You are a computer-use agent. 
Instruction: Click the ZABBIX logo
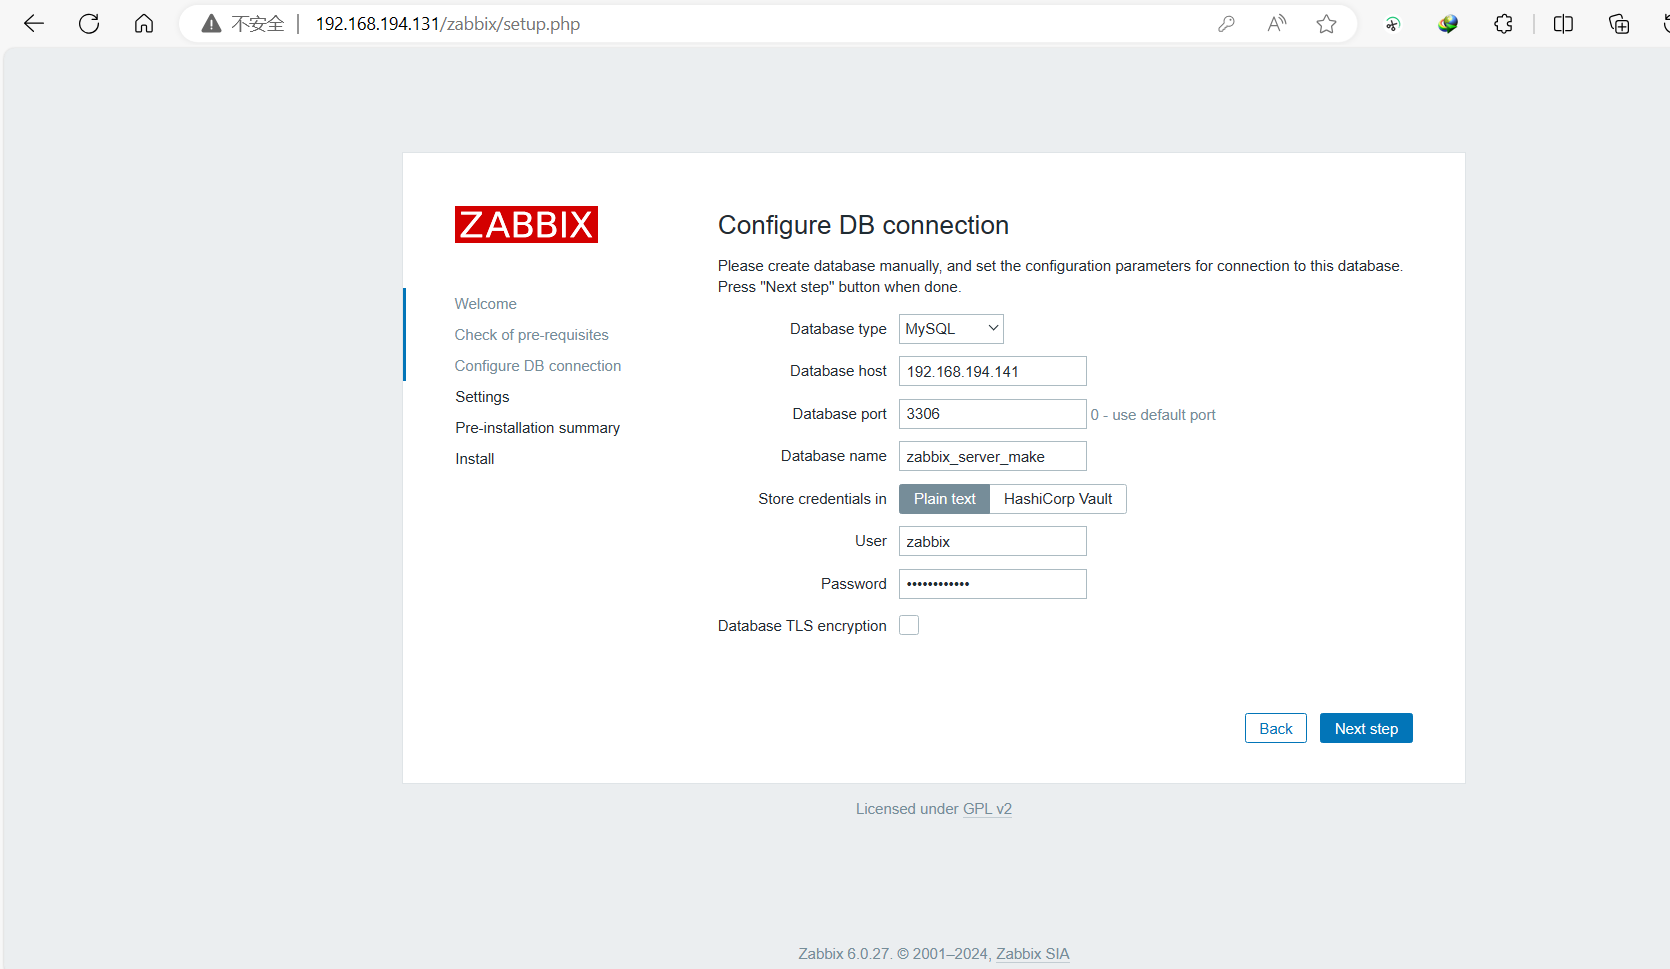tap(526, 225)
